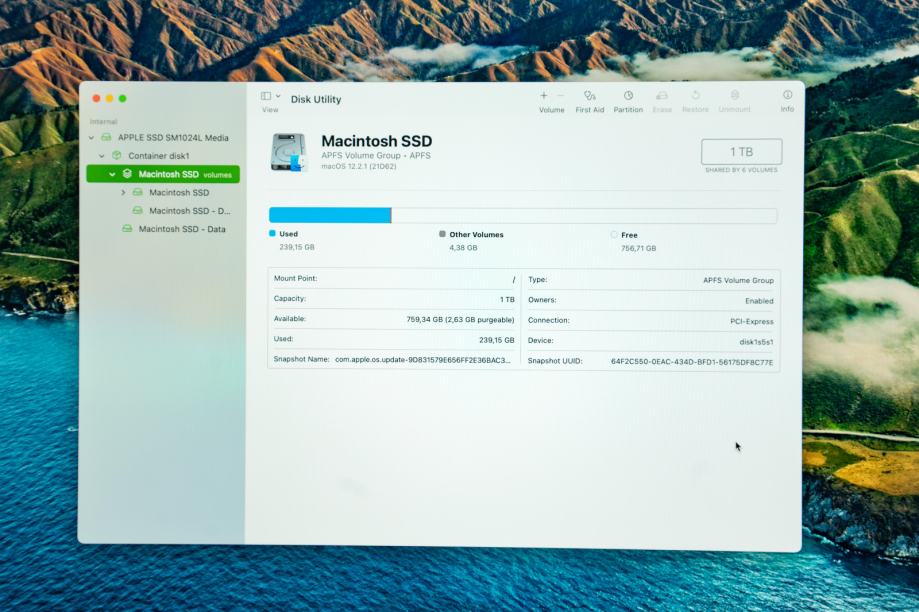The width and height of the screenshot is (919, 612).
Task: Click the Disk Utility window title
Action: (x=316, y=100)
